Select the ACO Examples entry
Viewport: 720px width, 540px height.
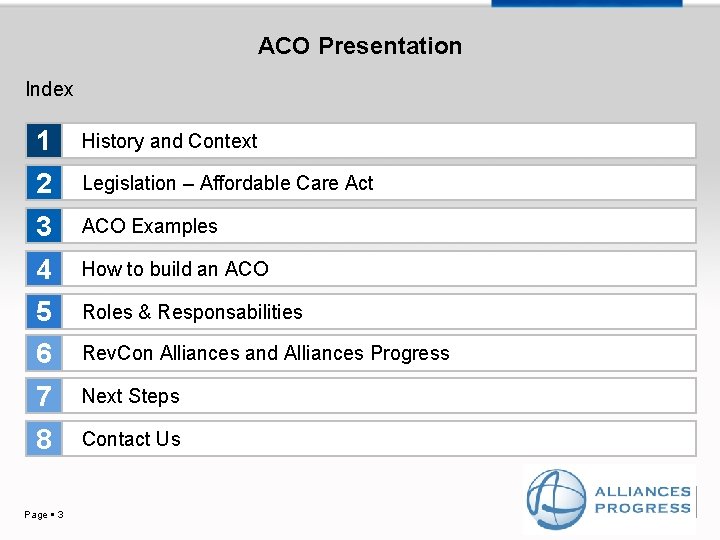pyautogui.click(x=149, y=226)
